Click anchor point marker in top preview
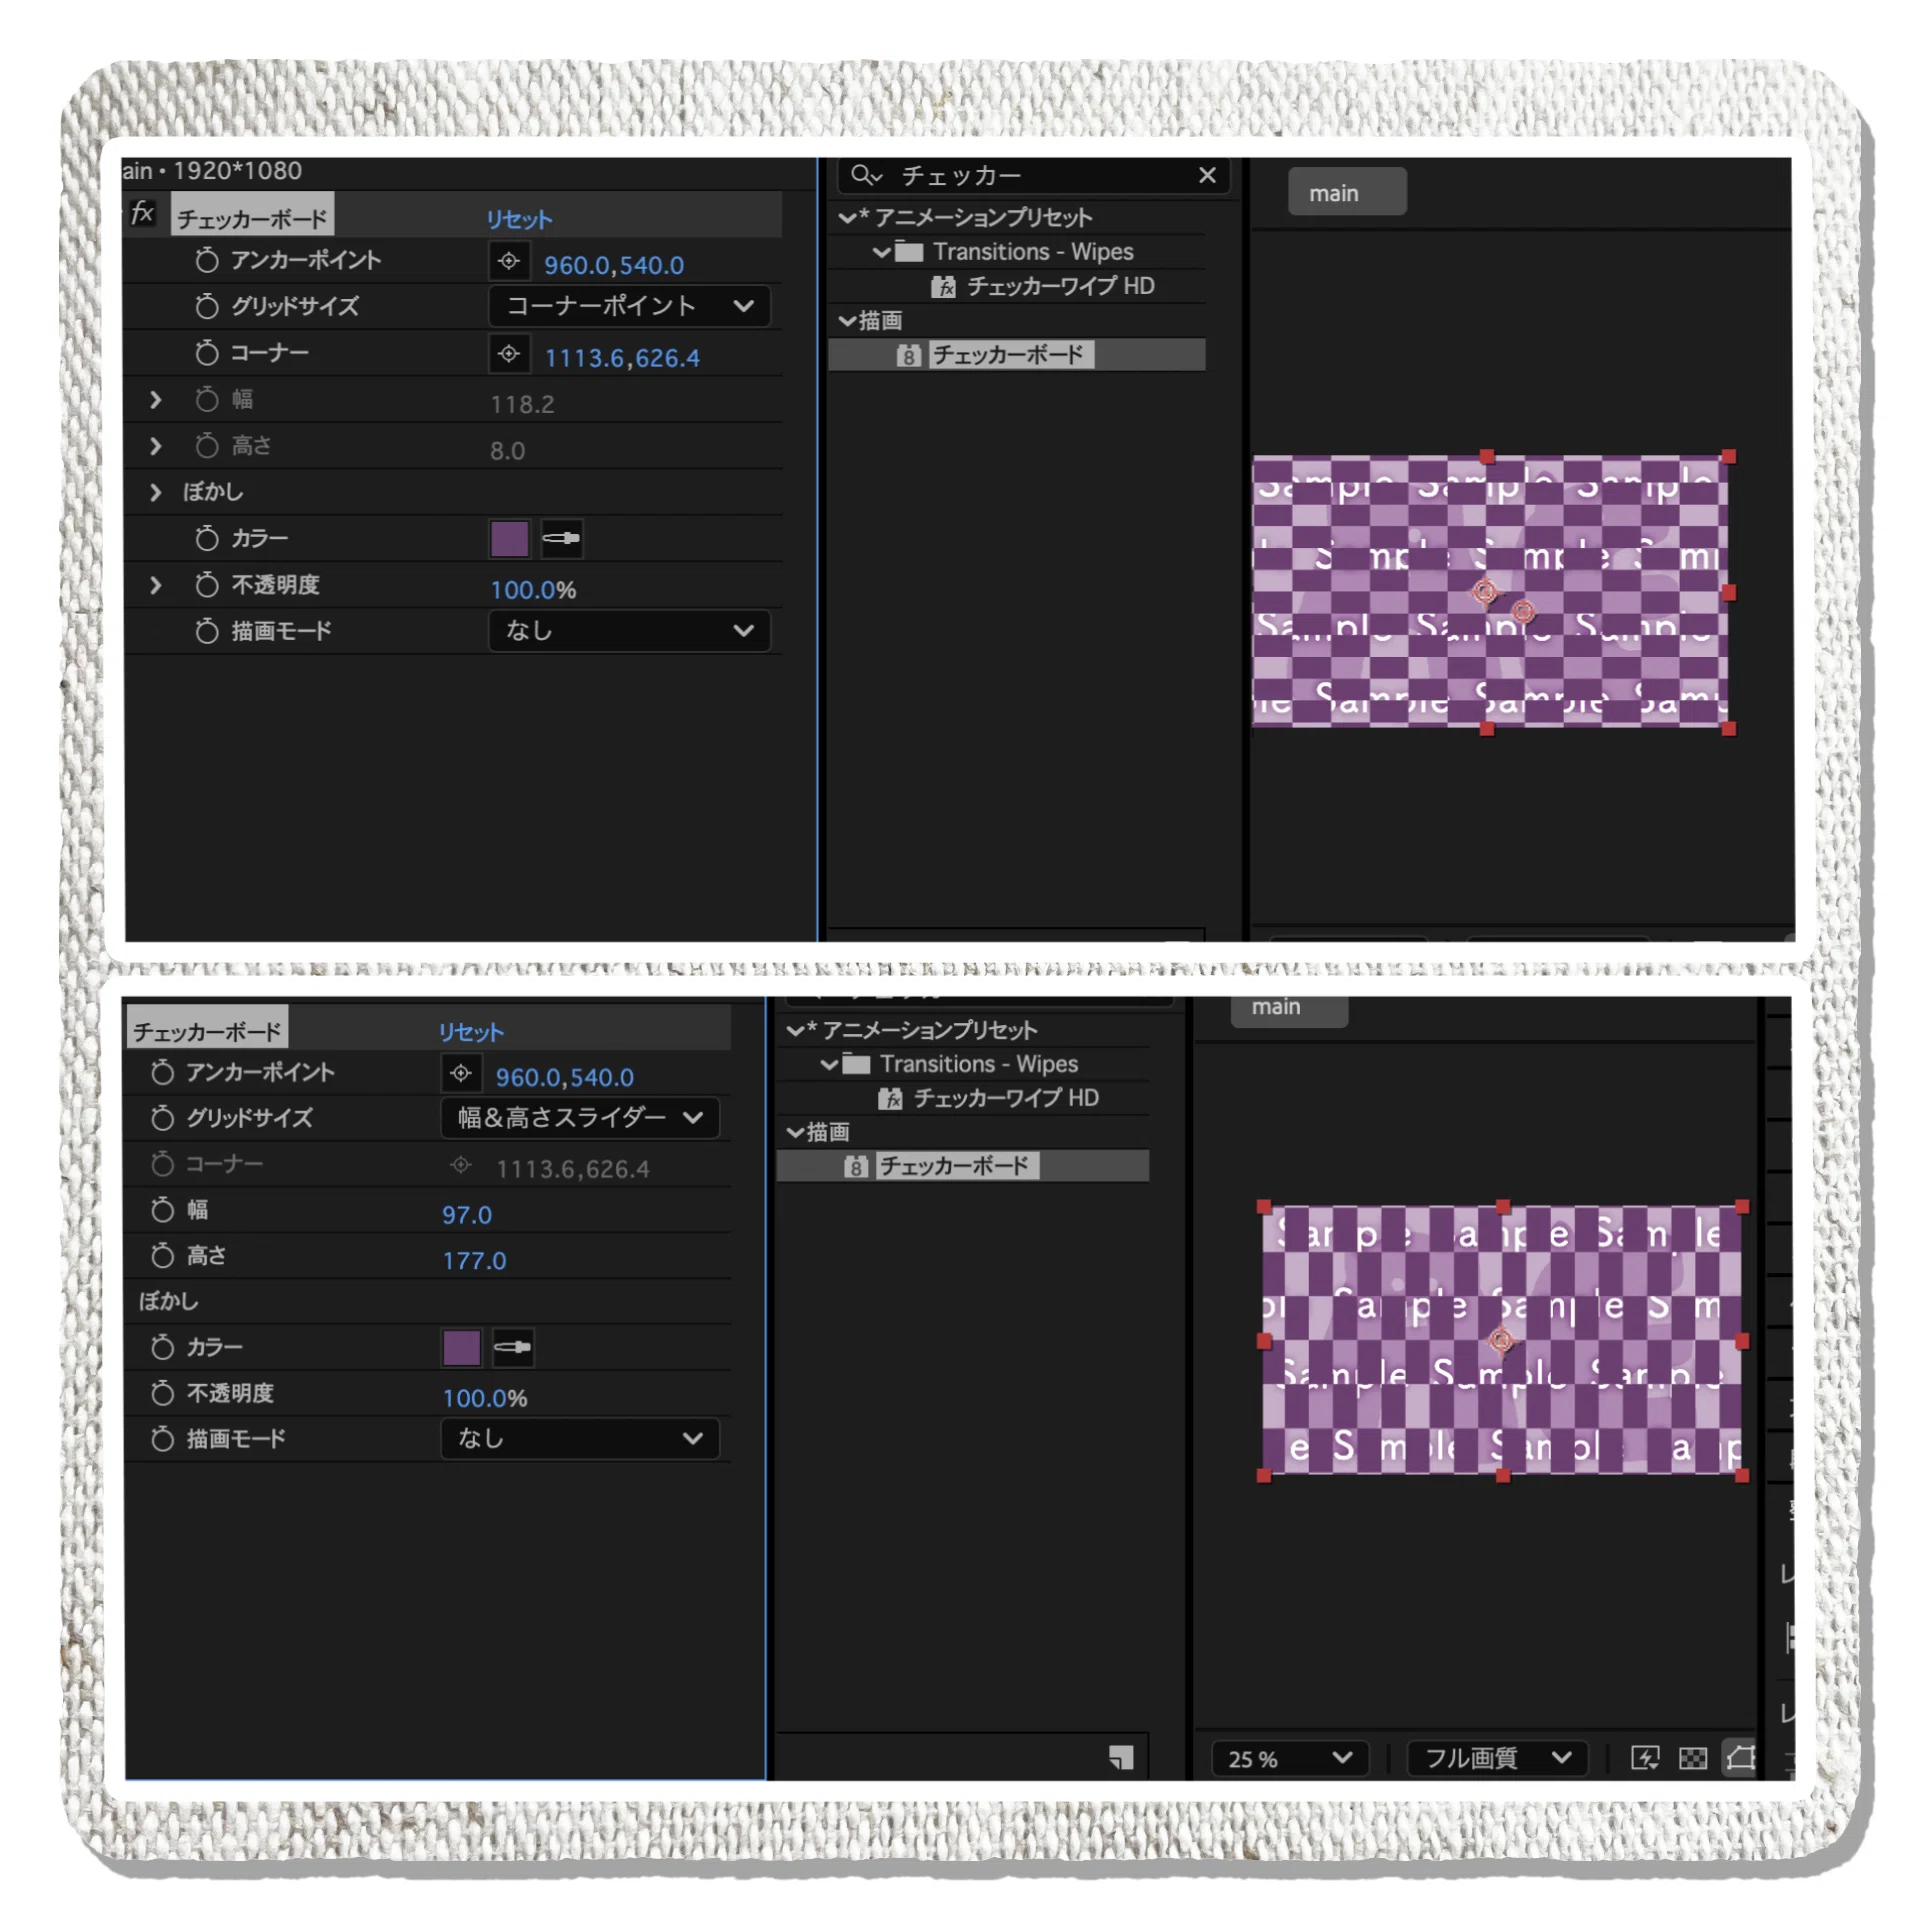Image resolution: width=1920 pixels, height=1920 pixels. point(1484,591)
